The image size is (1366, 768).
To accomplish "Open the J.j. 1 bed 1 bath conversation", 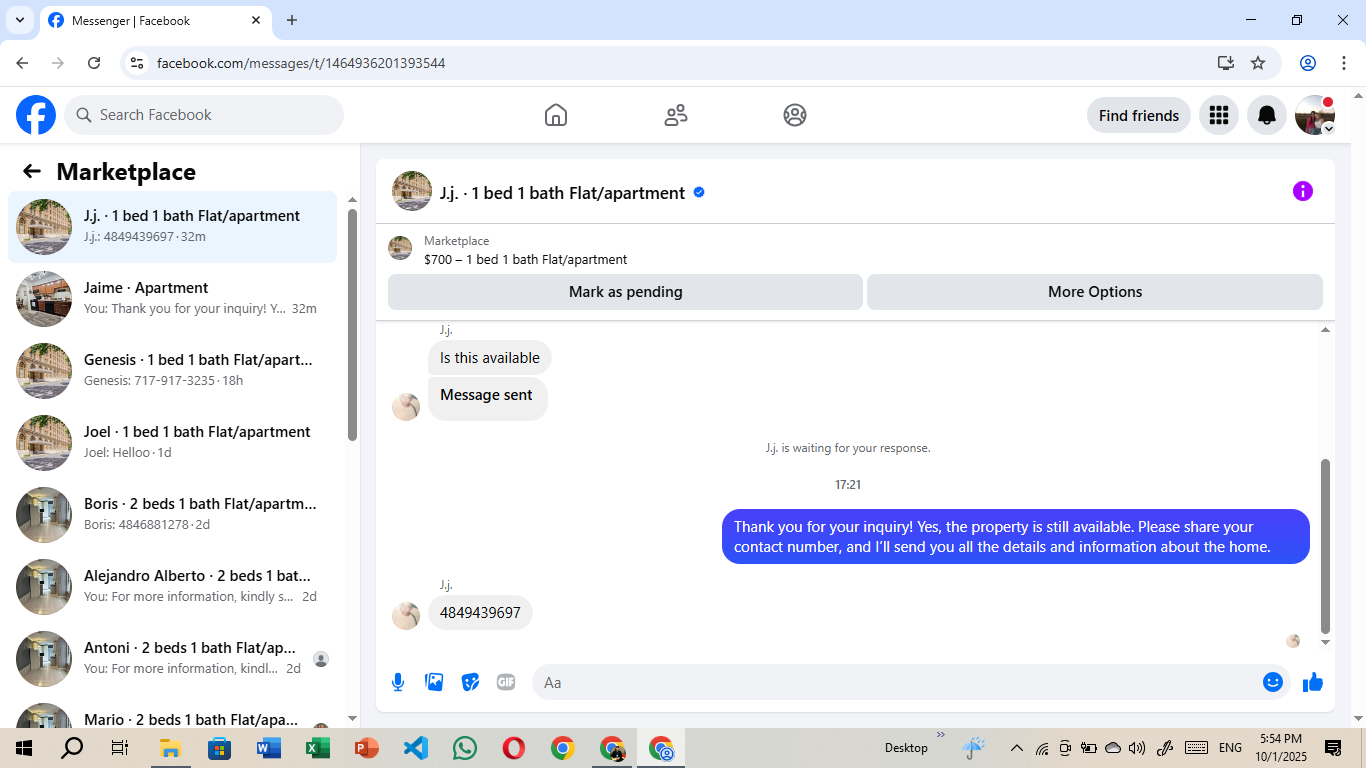I will click(172, 227).
